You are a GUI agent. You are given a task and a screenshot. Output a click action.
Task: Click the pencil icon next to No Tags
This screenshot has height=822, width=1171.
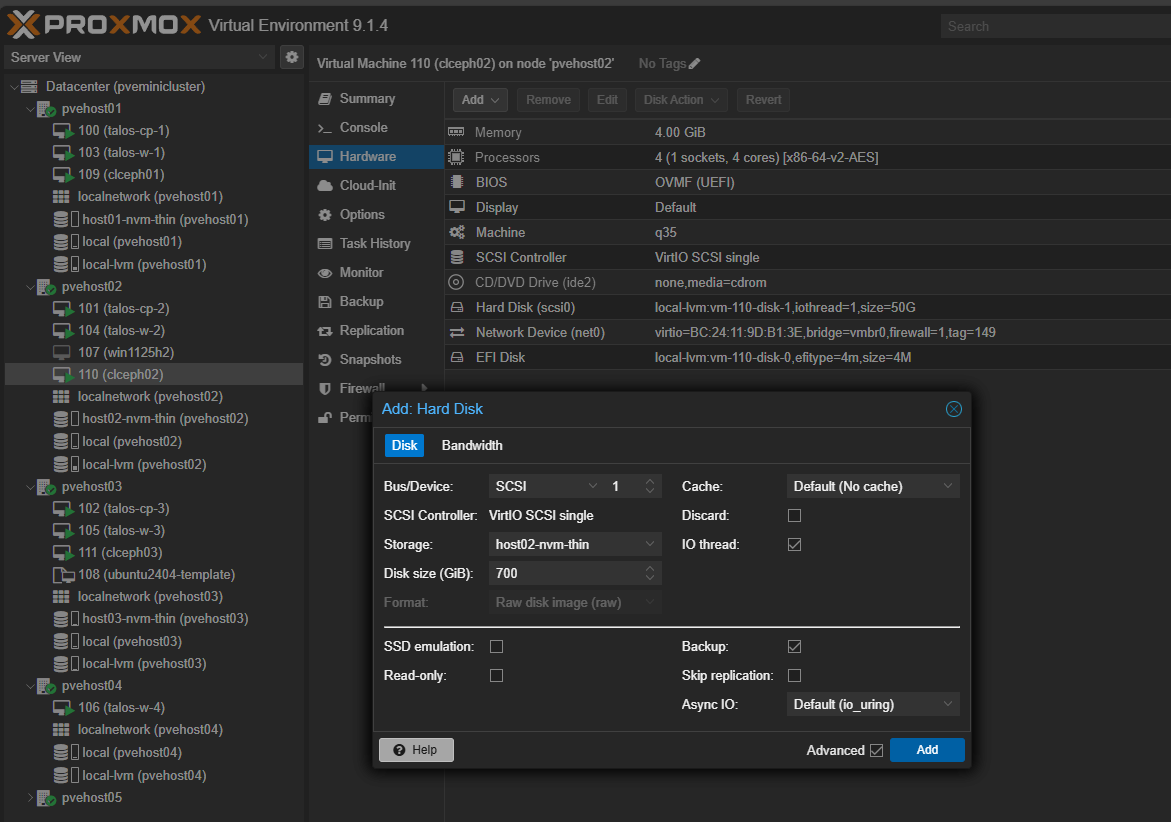point(695,64)
